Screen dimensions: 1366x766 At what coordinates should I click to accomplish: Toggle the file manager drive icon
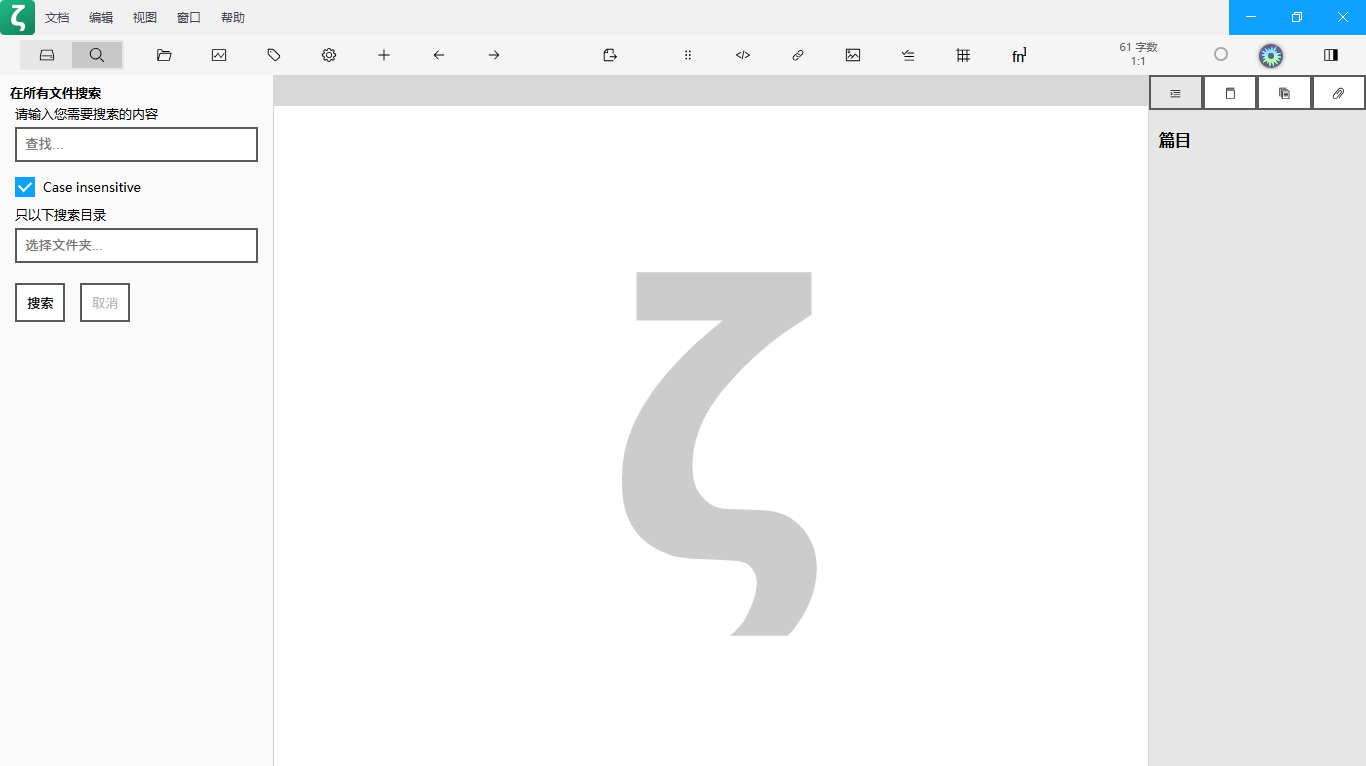pos(46,55)
